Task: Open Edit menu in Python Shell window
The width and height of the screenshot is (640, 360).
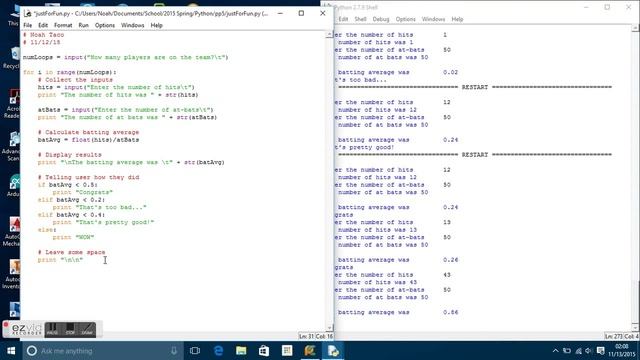Action: click(343, 19)
